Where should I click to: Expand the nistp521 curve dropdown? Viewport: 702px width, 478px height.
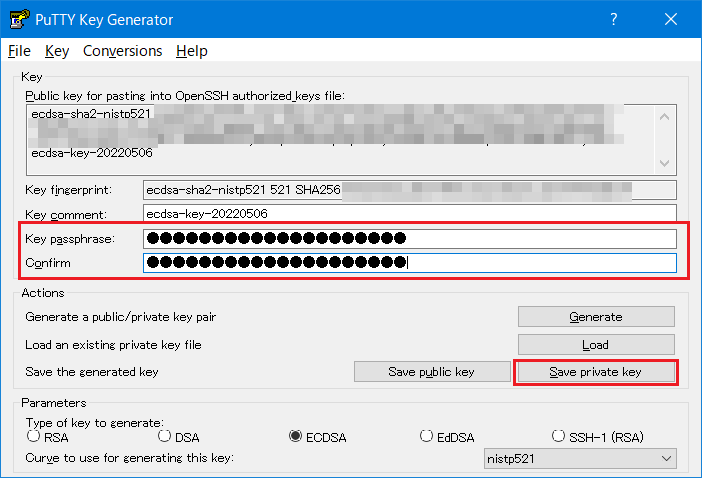click(579, 458)
